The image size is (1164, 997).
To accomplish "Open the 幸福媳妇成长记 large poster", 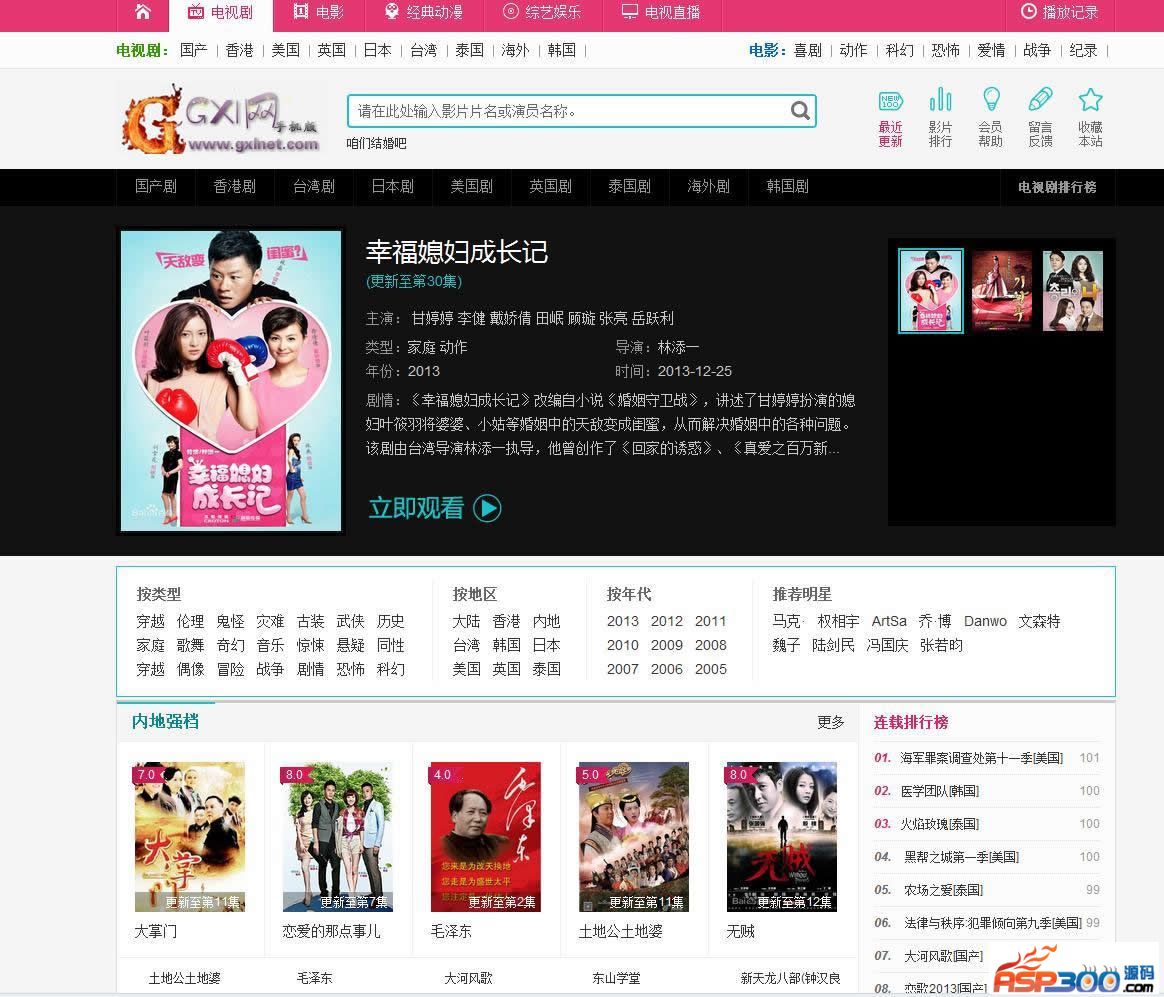I will [x=231, y=381].
